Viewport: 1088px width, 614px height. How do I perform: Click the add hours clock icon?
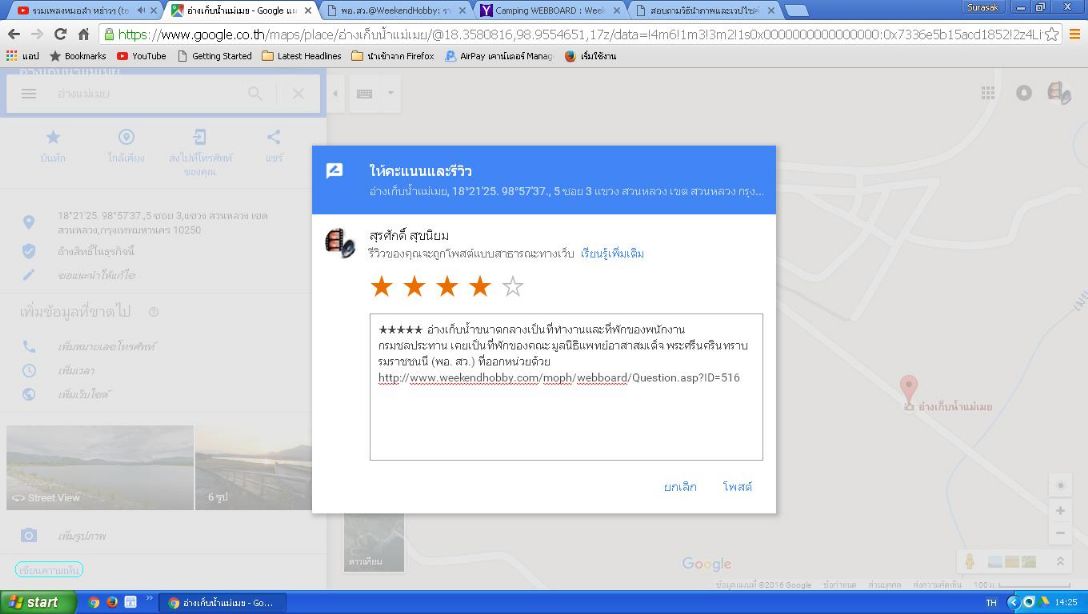pyautogui.click(x=28, y=370)
